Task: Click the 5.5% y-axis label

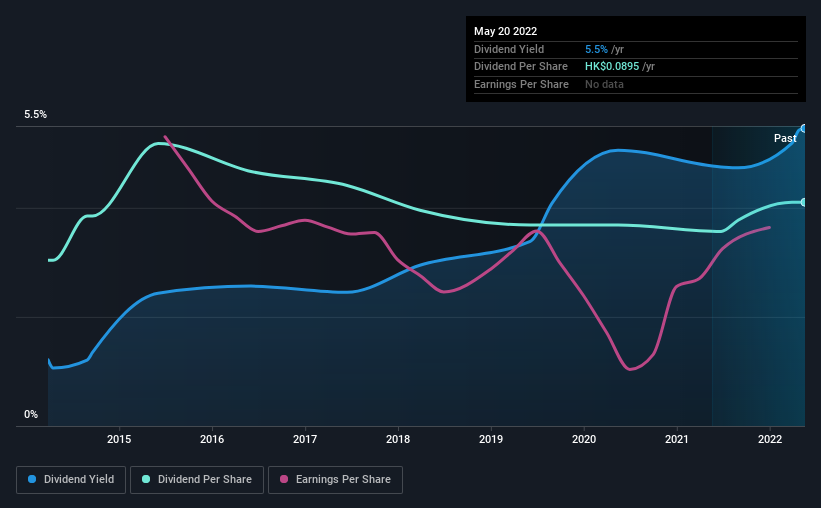Action: (35, 115)
